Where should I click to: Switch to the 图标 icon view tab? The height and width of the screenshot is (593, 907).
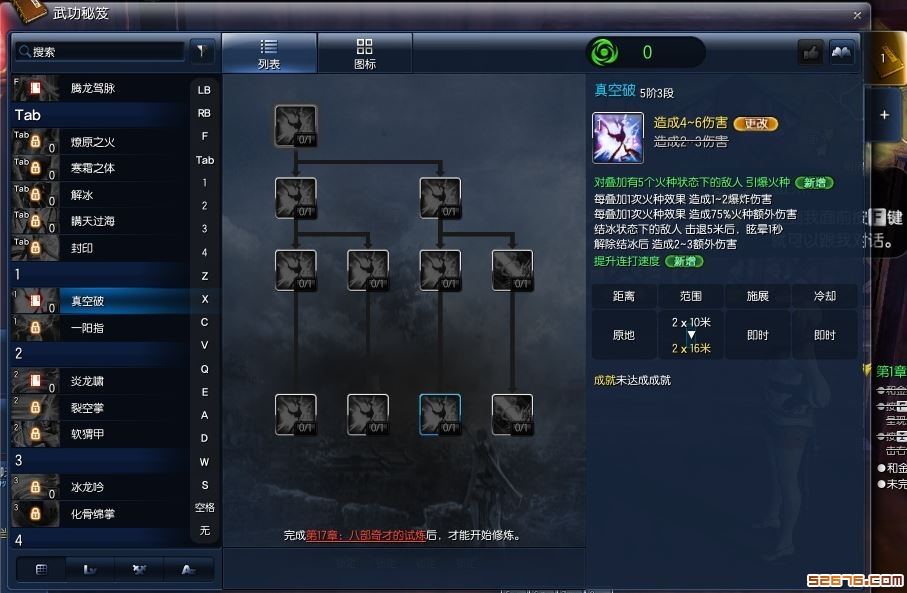pos(364,54)
